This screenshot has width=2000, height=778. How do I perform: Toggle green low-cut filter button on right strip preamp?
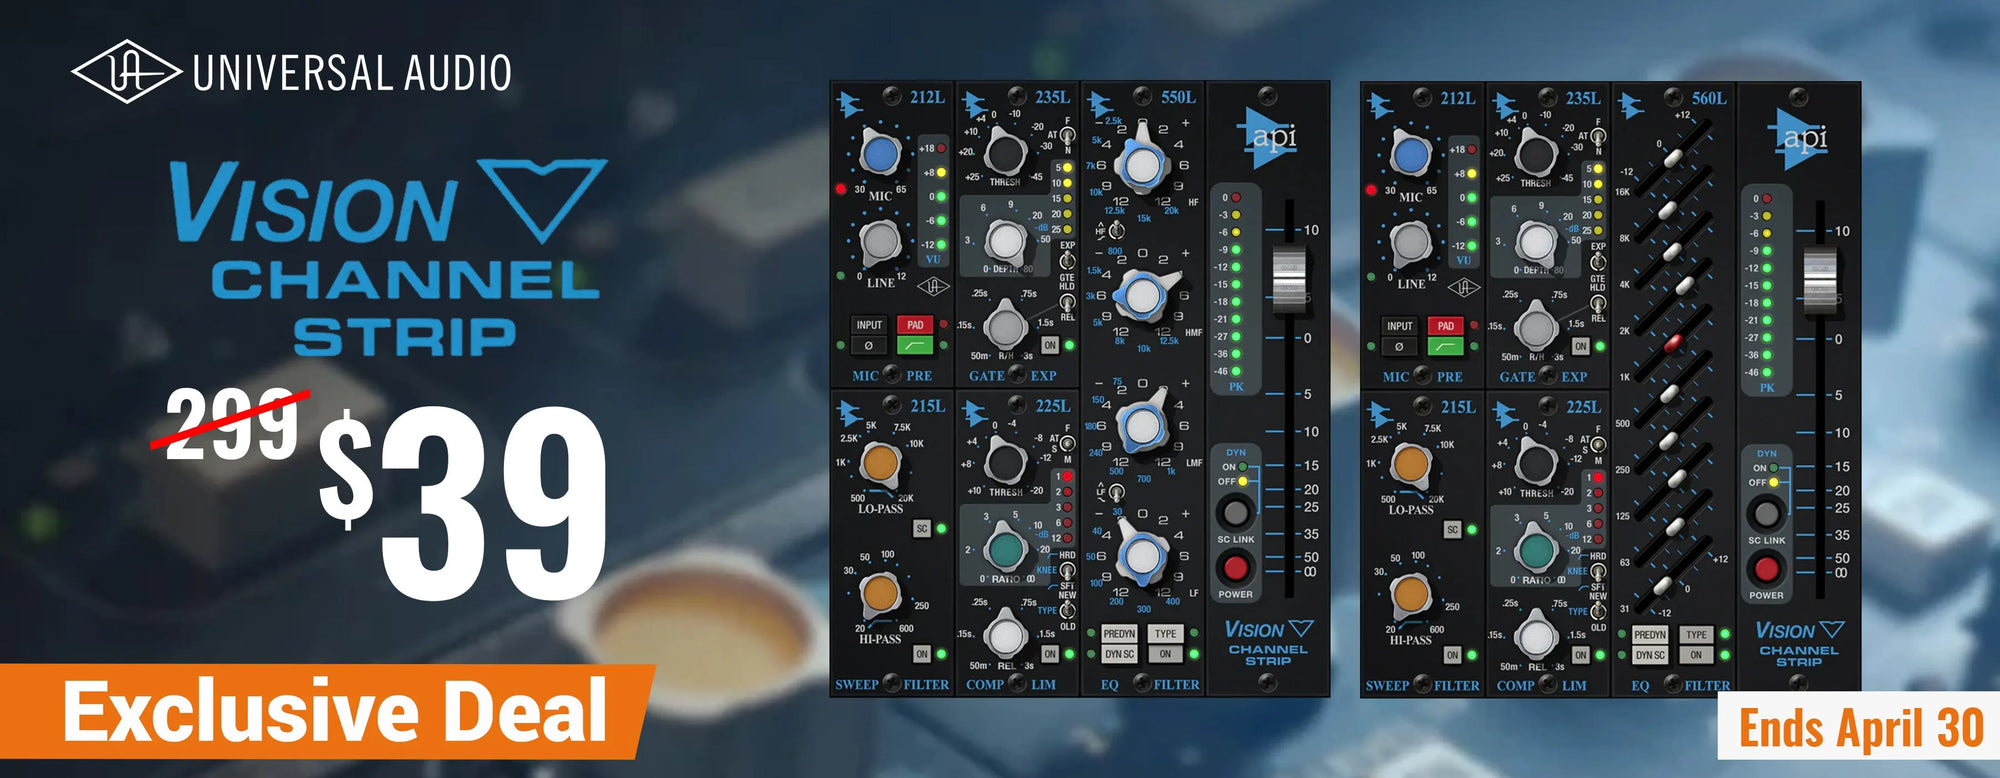click(x=1446, y=347)
